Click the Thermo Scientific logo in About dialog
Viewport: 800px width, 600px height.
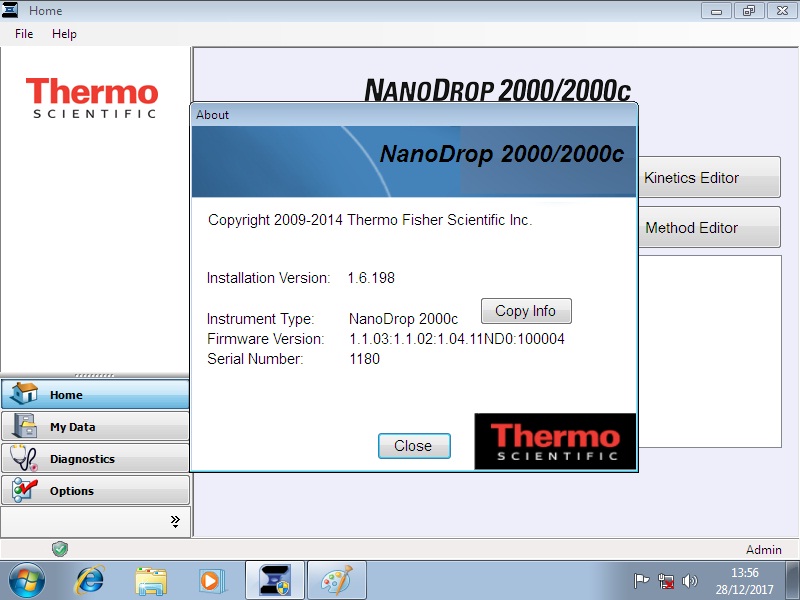[x=555, y=441]
